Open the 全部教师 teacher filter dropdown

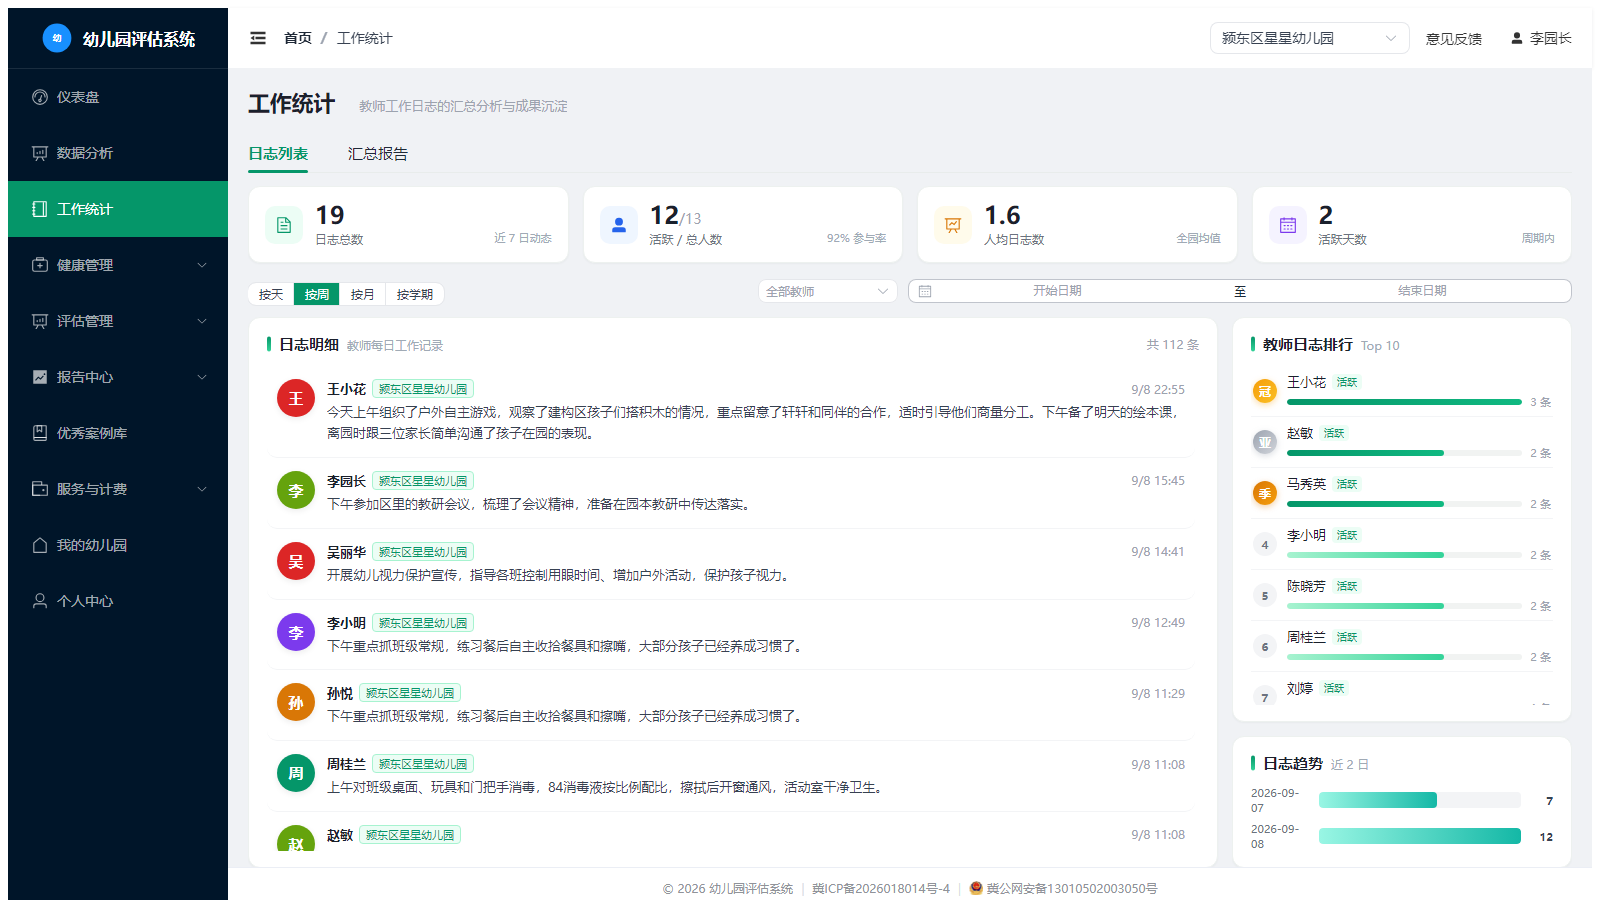(x=827, y=291)
